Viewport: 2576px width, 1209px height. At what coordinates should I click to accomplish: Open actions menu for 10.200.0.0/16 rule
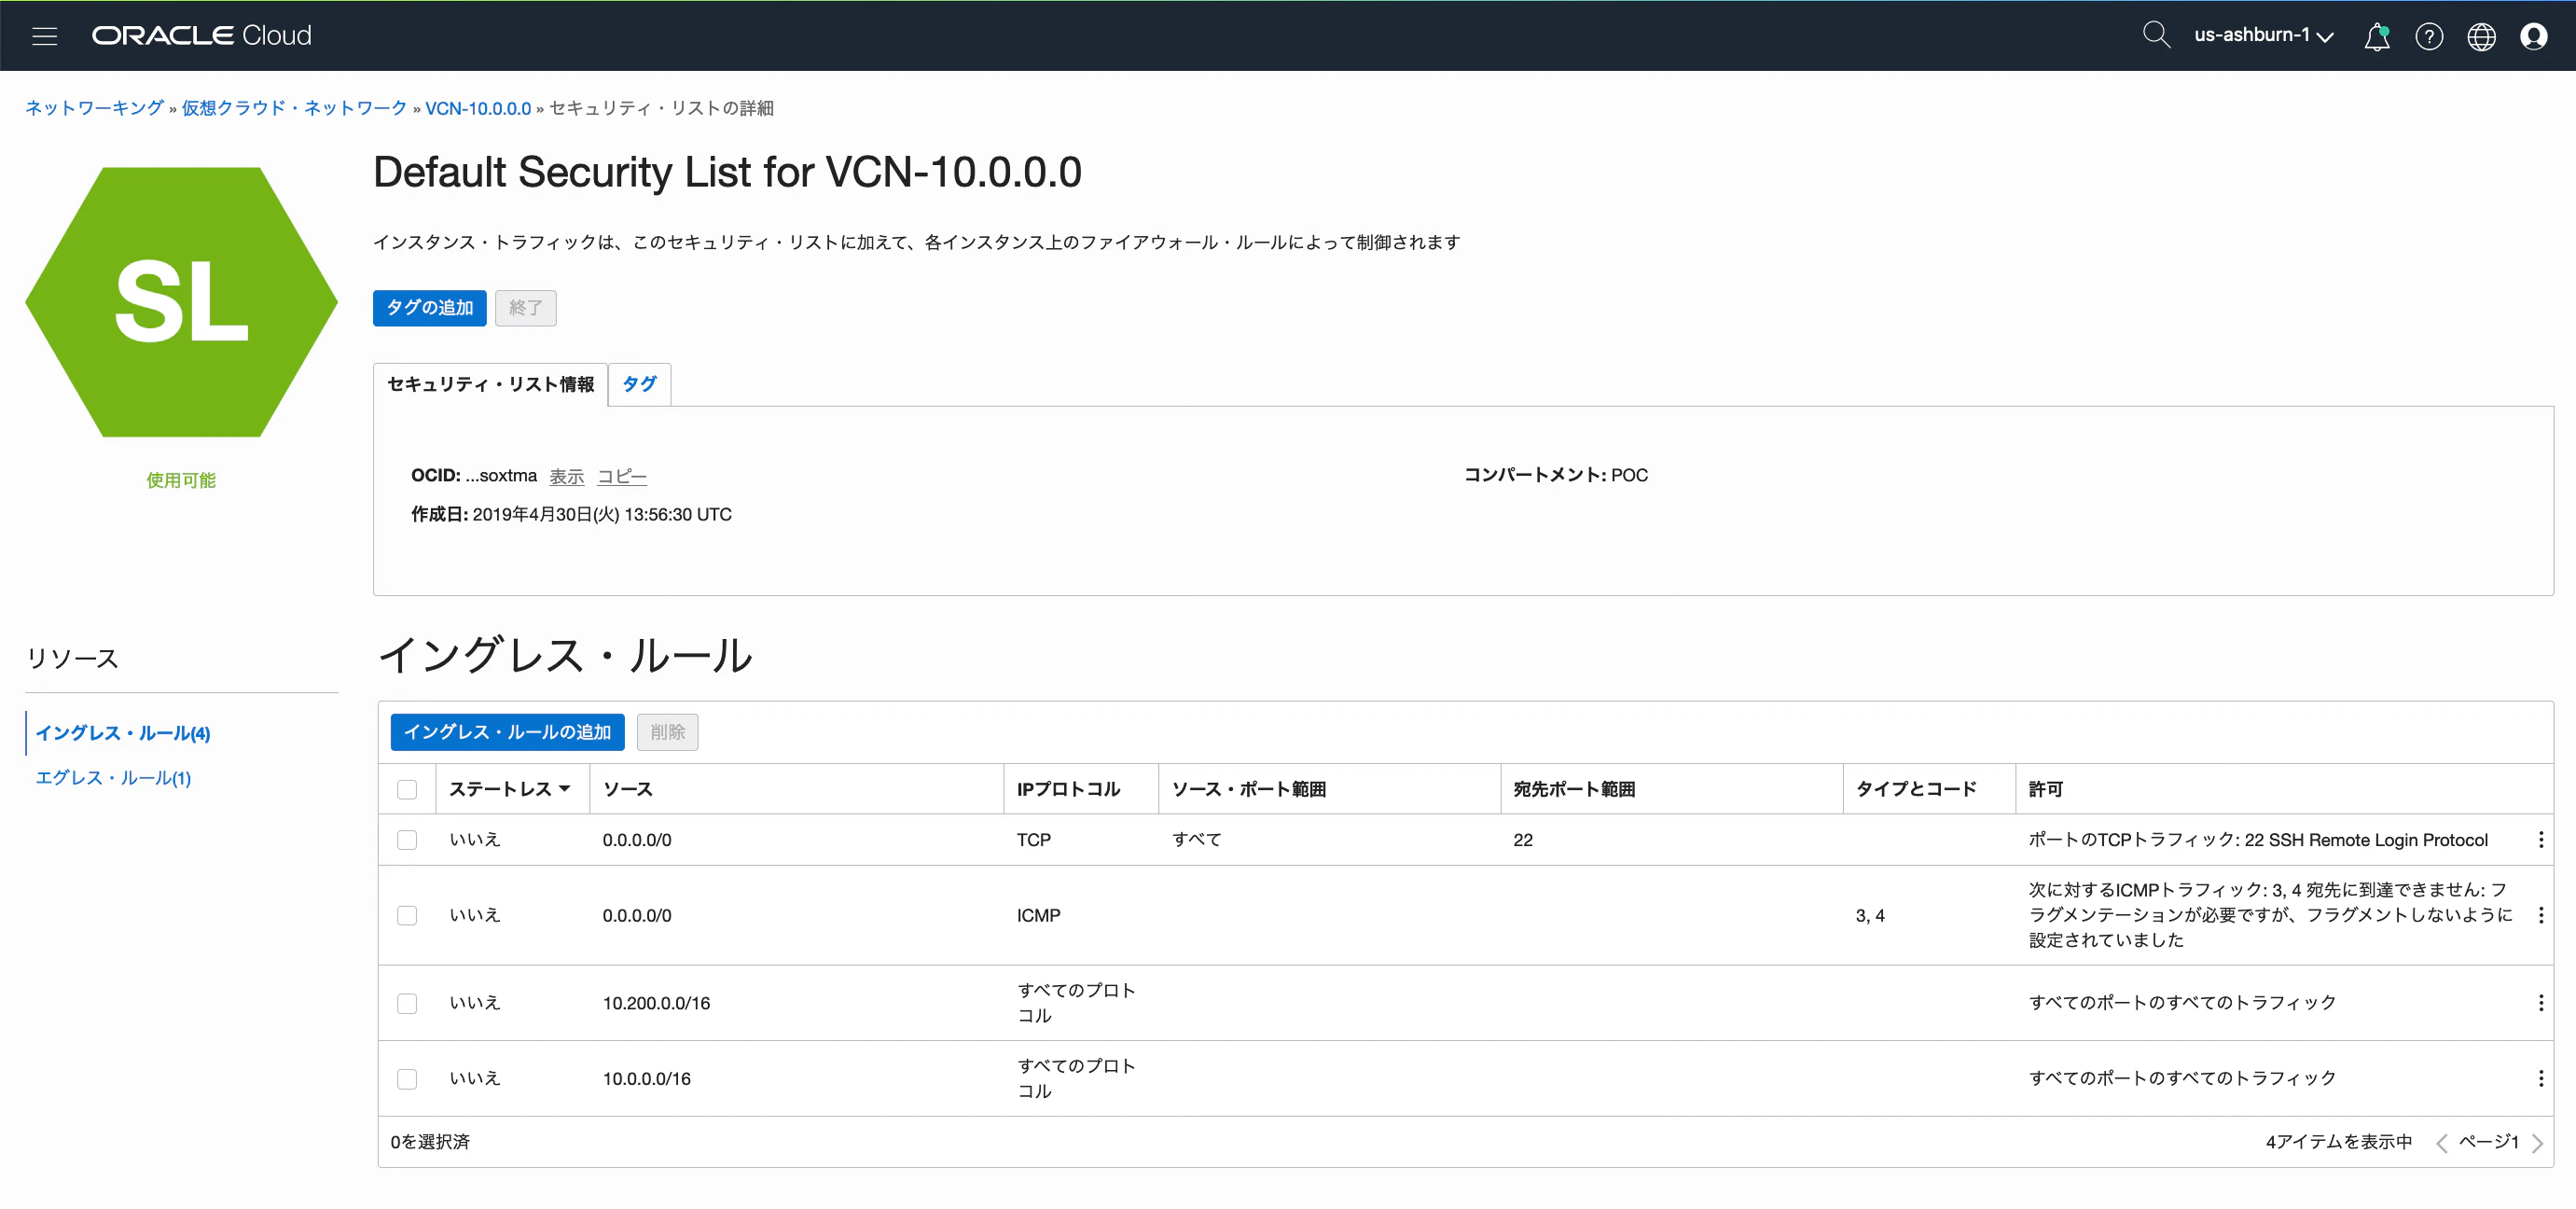coord(2540,1002)
